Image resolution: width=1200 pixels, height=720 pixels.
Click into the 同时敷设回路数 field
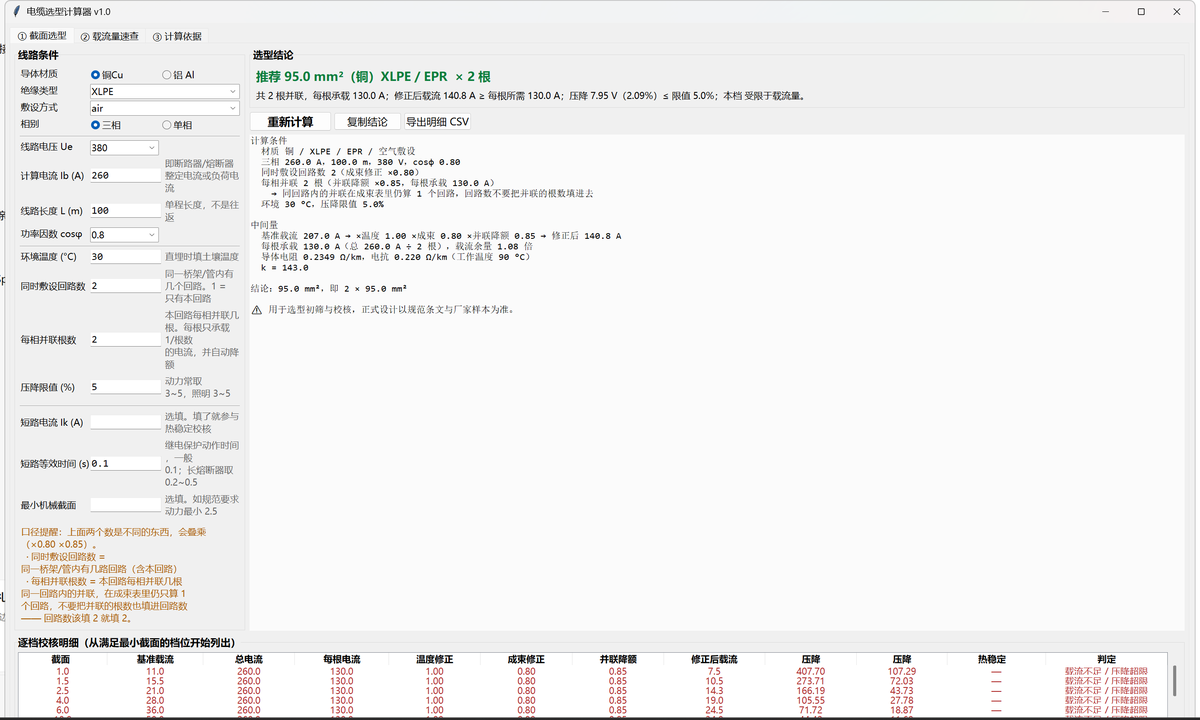(x=125, y=286)
